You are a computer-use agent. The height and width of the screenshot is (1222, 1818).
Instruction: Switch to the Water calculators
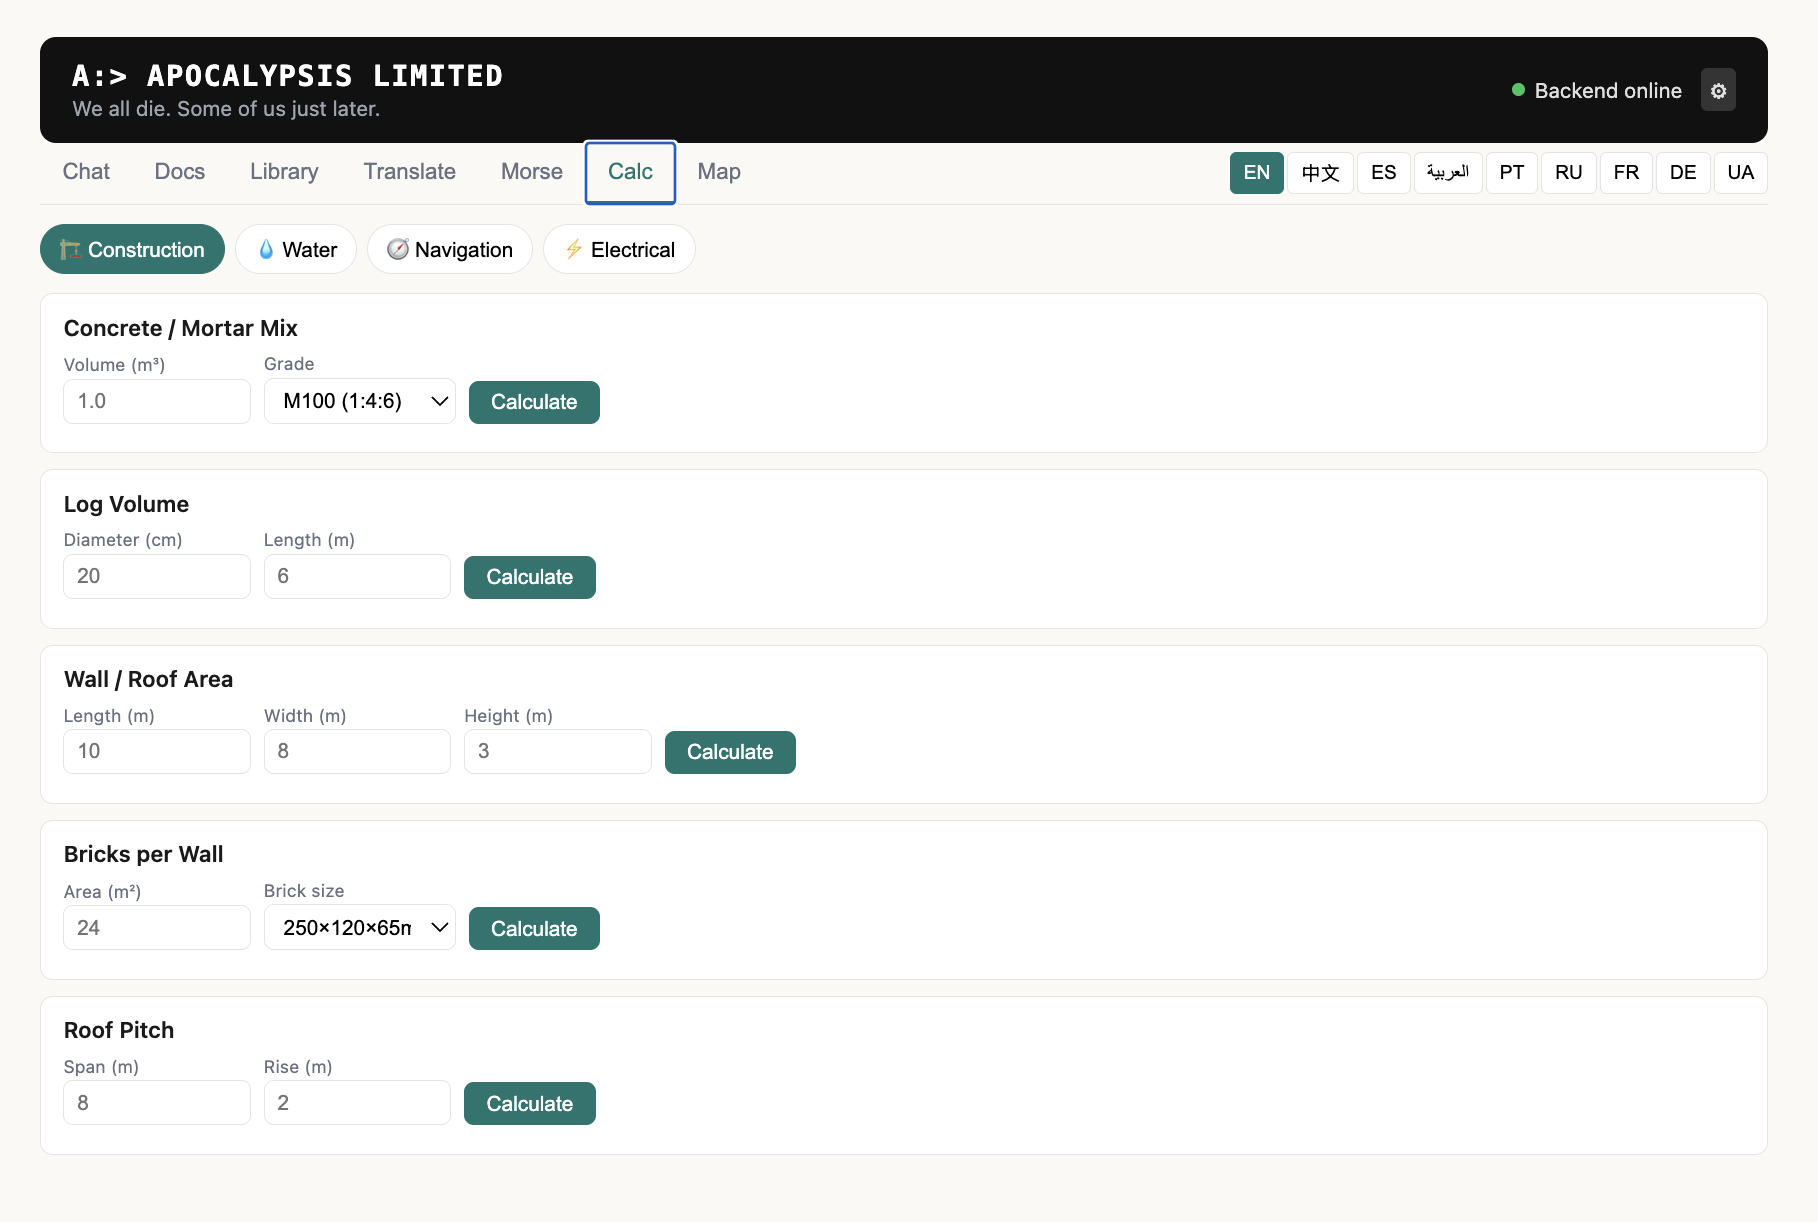296,250
